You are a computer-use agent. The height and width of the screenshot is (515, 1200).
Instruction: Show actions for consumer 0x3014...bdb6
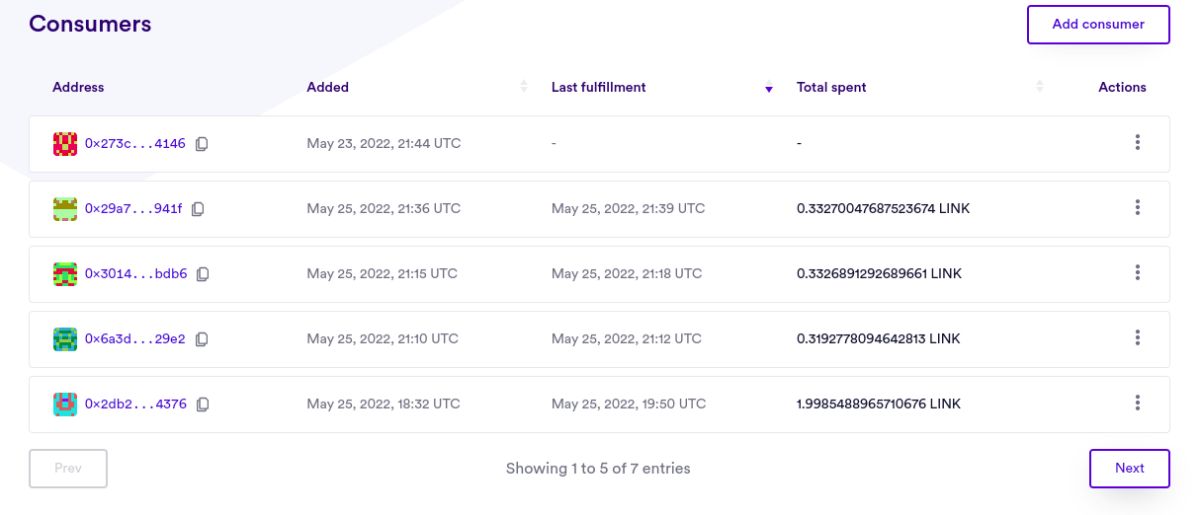pyautogui.click(x=1137, y=273)
